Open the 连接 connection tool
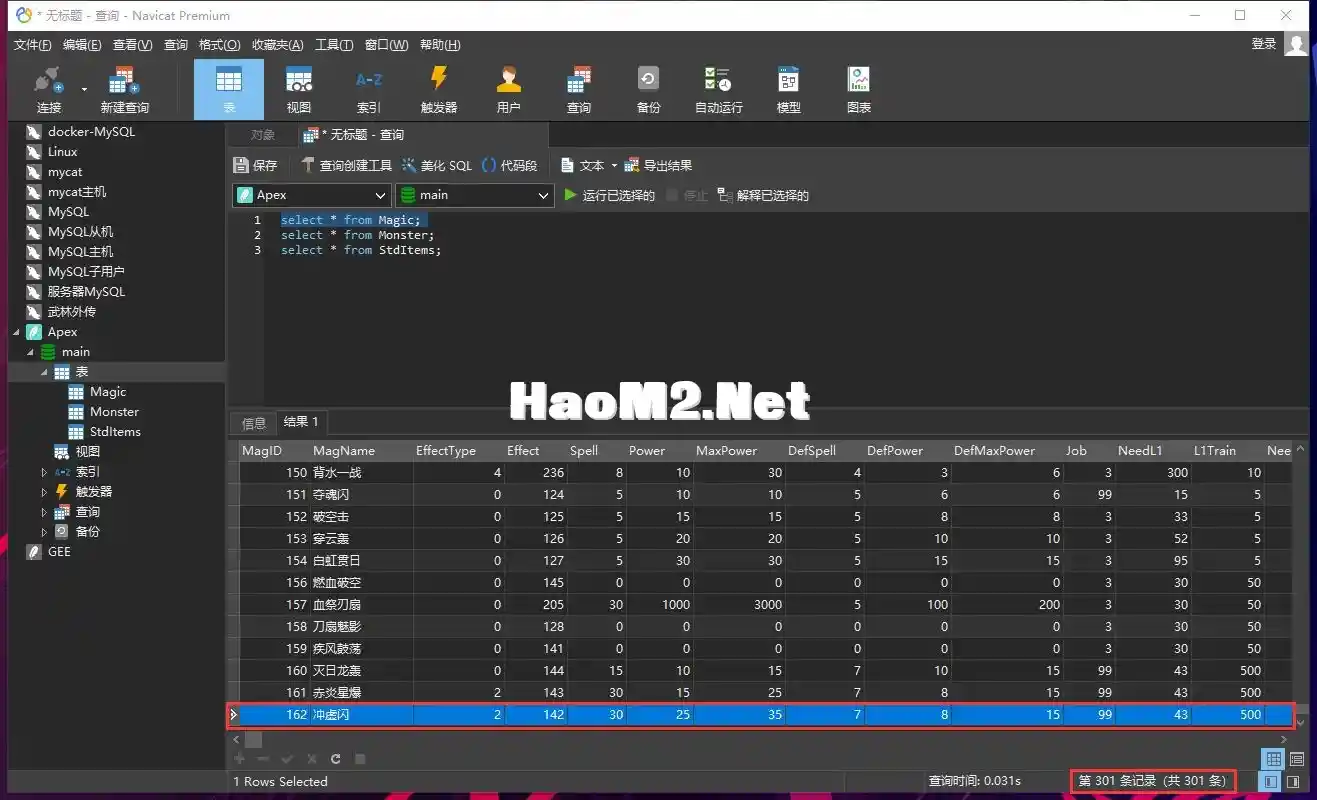 click(x=49, y=90)
